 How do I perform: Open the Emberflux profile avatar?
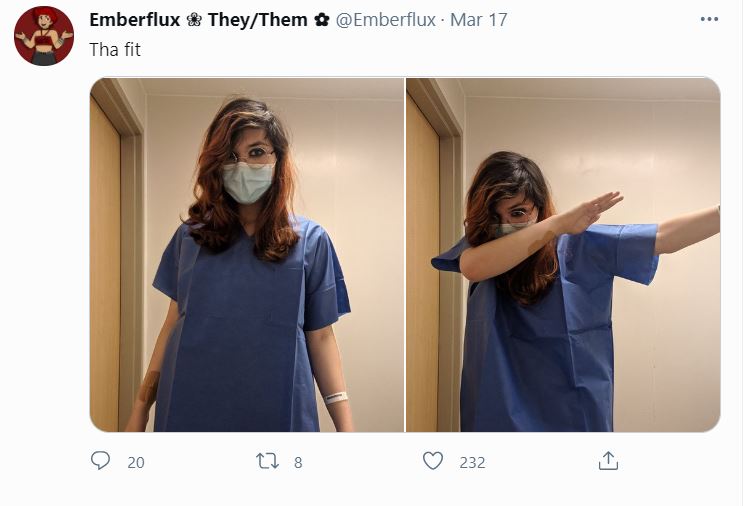click(x=44, y=36)
